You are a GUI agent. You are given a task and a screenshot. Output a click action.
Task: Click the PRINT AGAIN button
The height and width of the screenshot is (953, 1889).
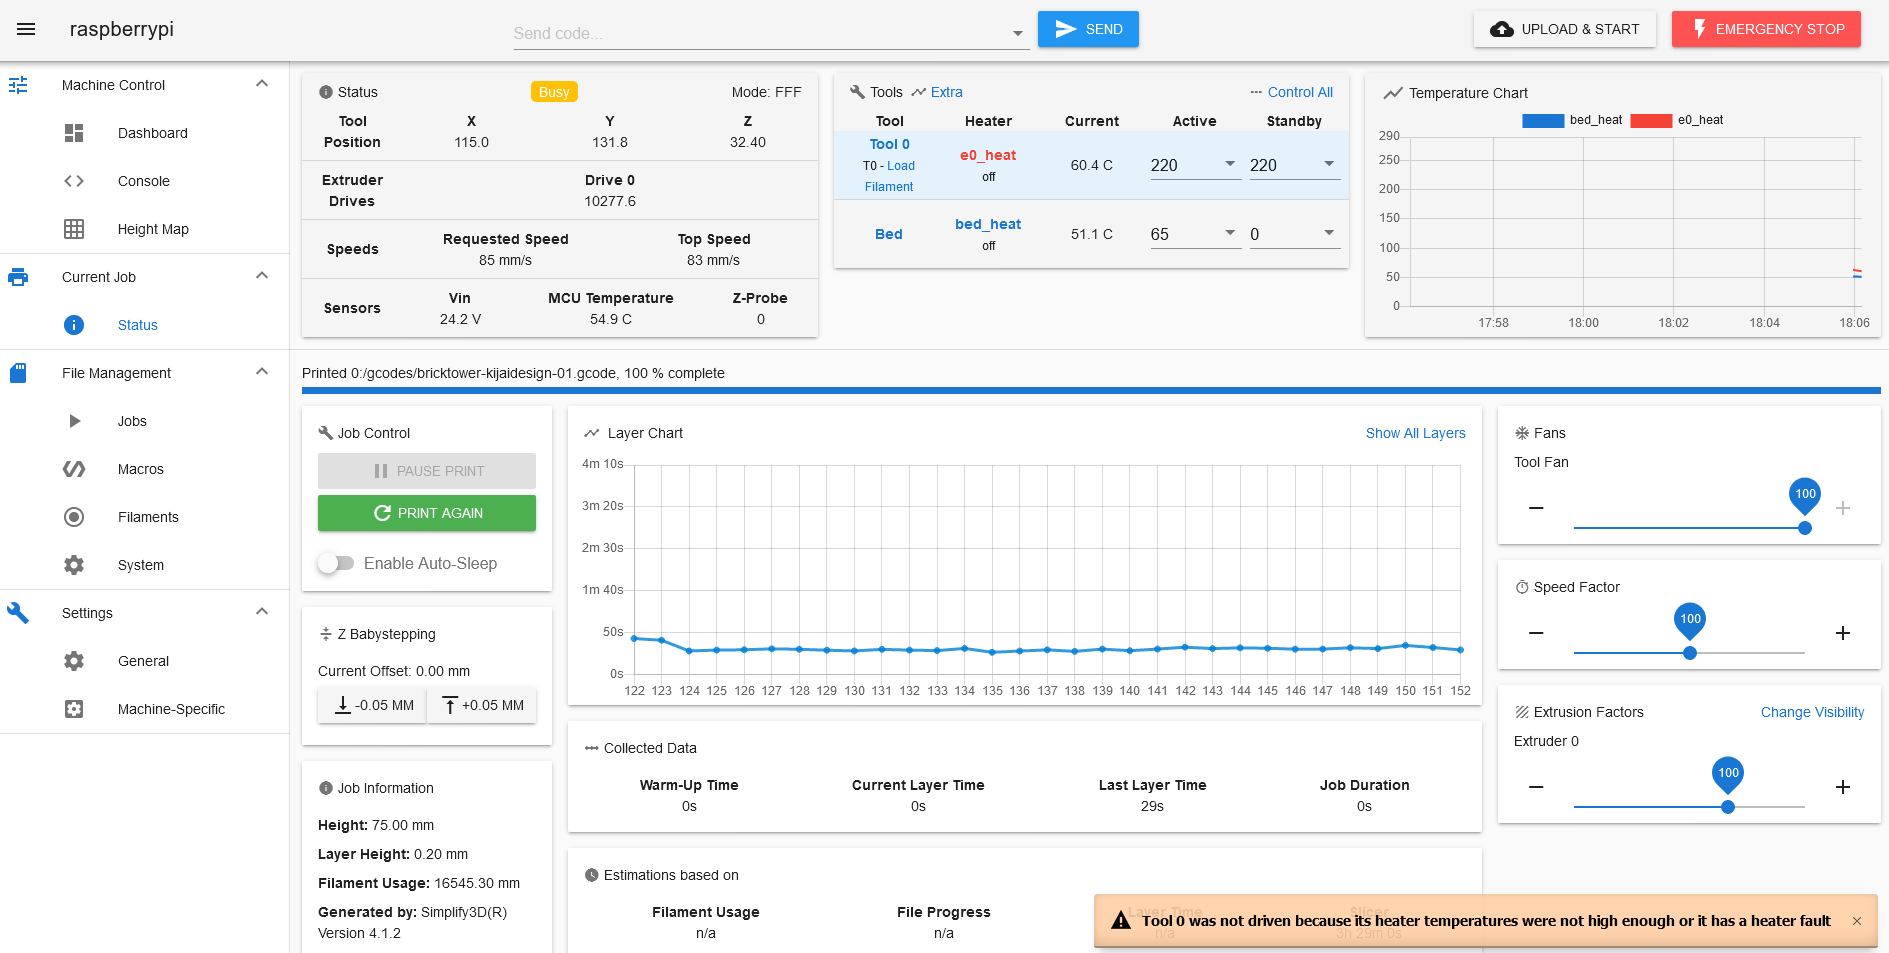coord(427,513)
